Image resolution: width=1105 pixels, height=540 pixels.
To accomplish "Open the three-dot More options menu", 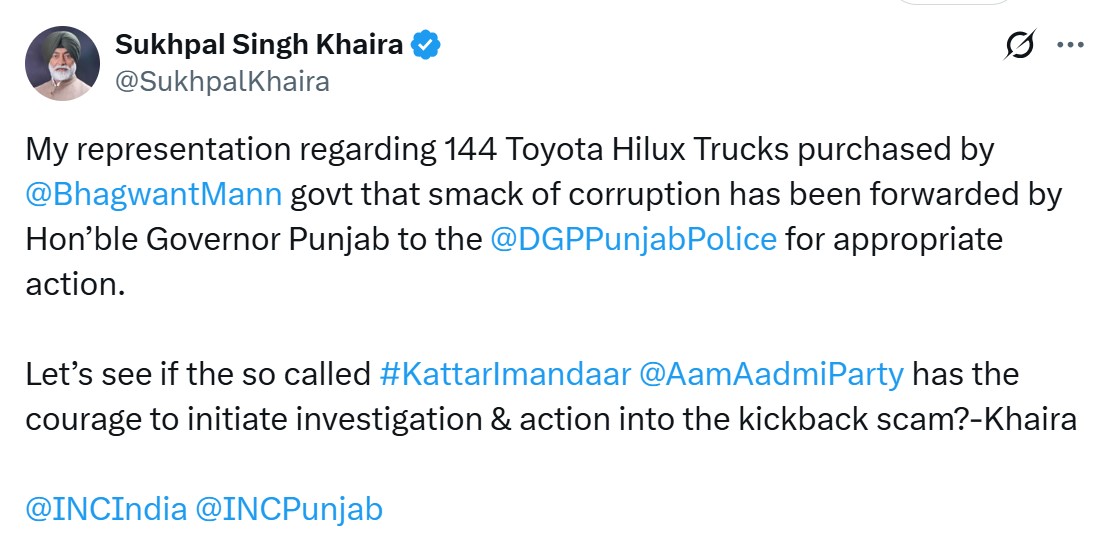I will [1070, 45].
